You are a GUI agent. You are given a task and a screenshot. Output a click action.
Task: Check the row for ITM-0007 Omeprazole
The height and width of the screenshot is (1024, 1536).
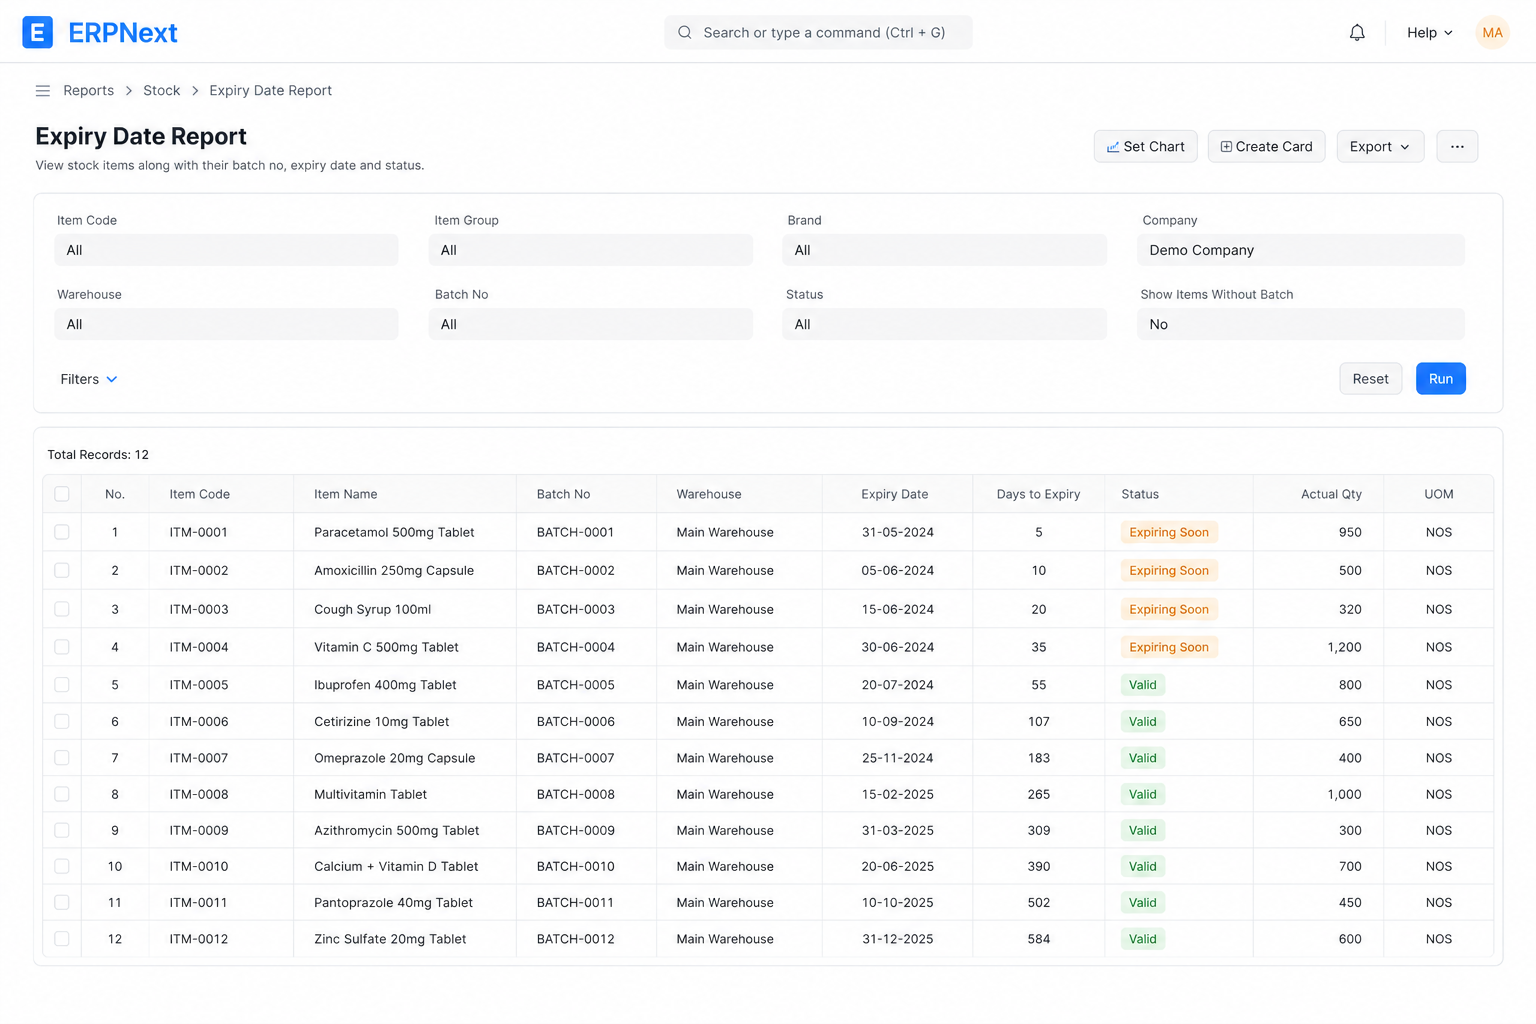click(x=62, y=758)
